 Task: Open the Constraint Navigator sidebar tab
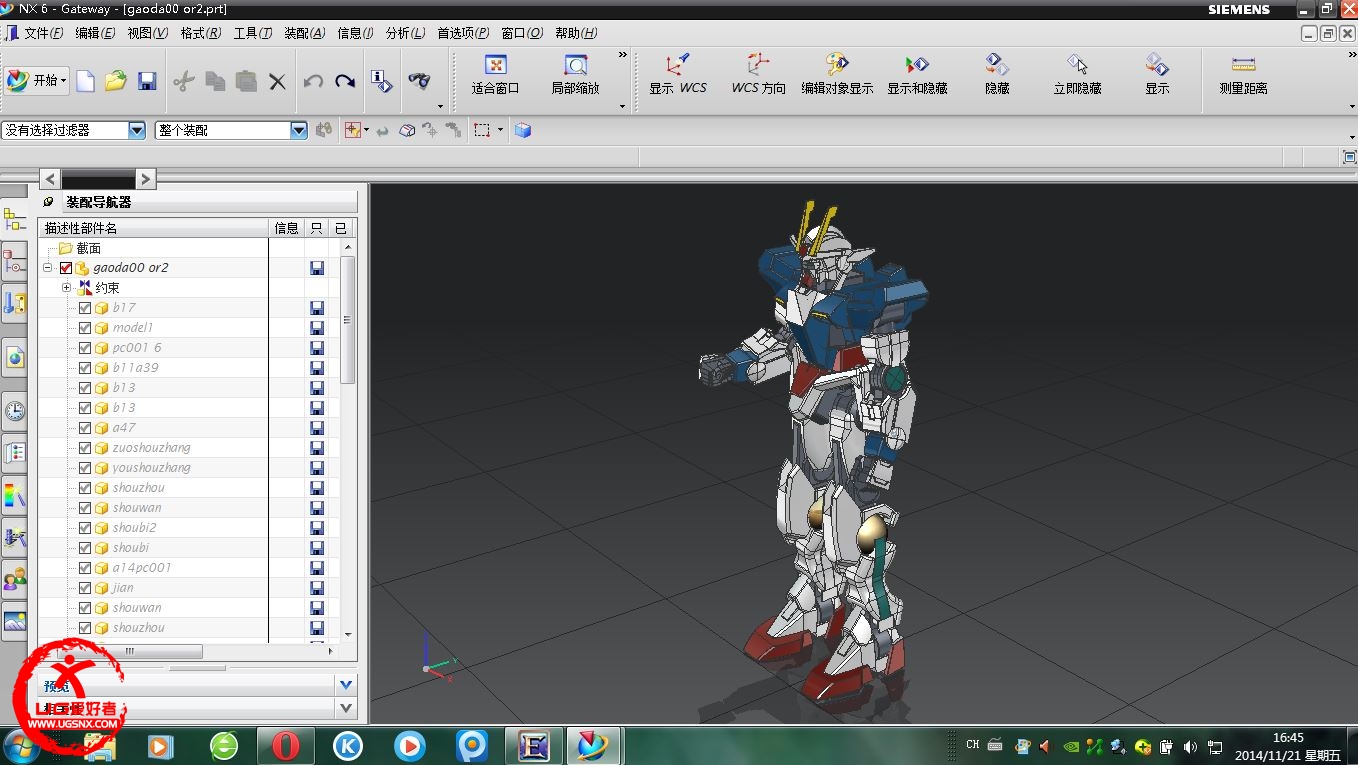coord(14,264)
